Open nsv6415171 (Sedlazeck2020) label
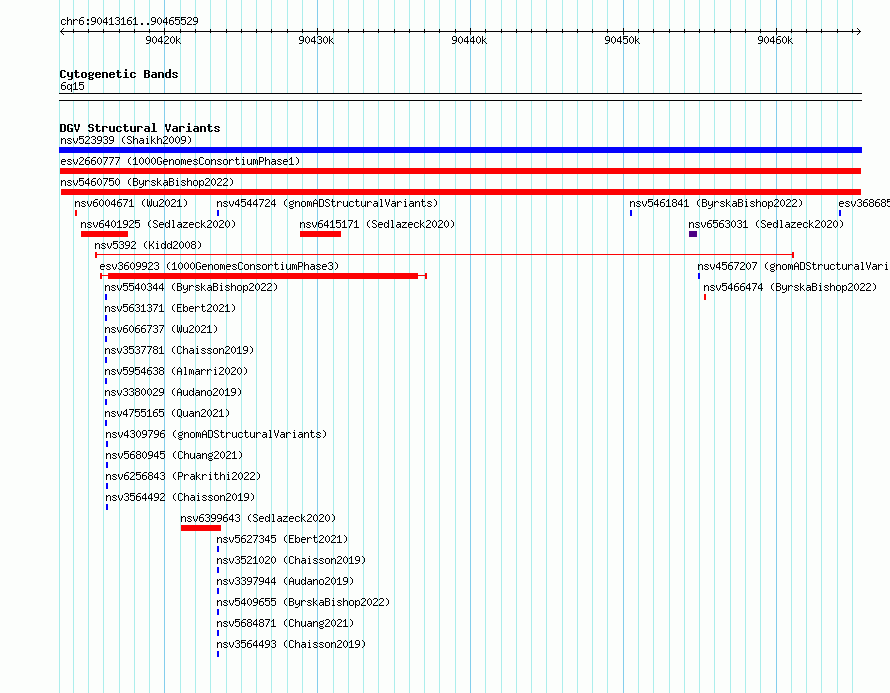Screen dimensions: 890x693 [x=377, y=224]
